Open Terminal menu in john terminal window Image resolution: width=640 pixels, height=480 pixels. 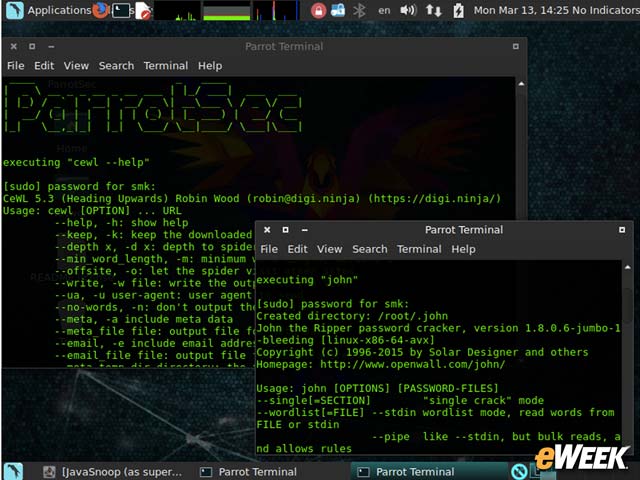419,249
